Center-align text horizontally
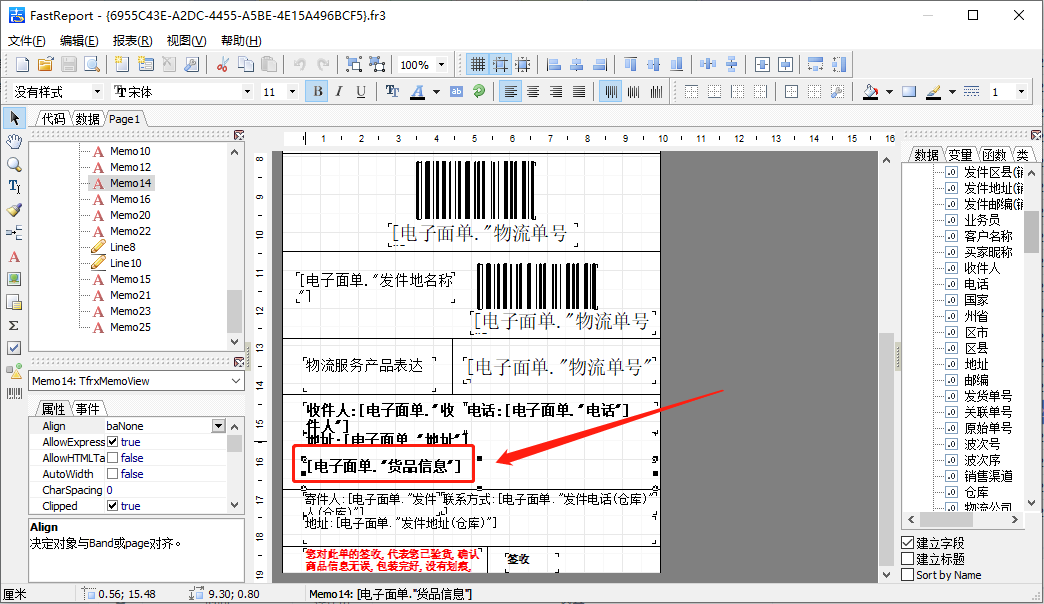1044x604 pixels. [533, 92]
